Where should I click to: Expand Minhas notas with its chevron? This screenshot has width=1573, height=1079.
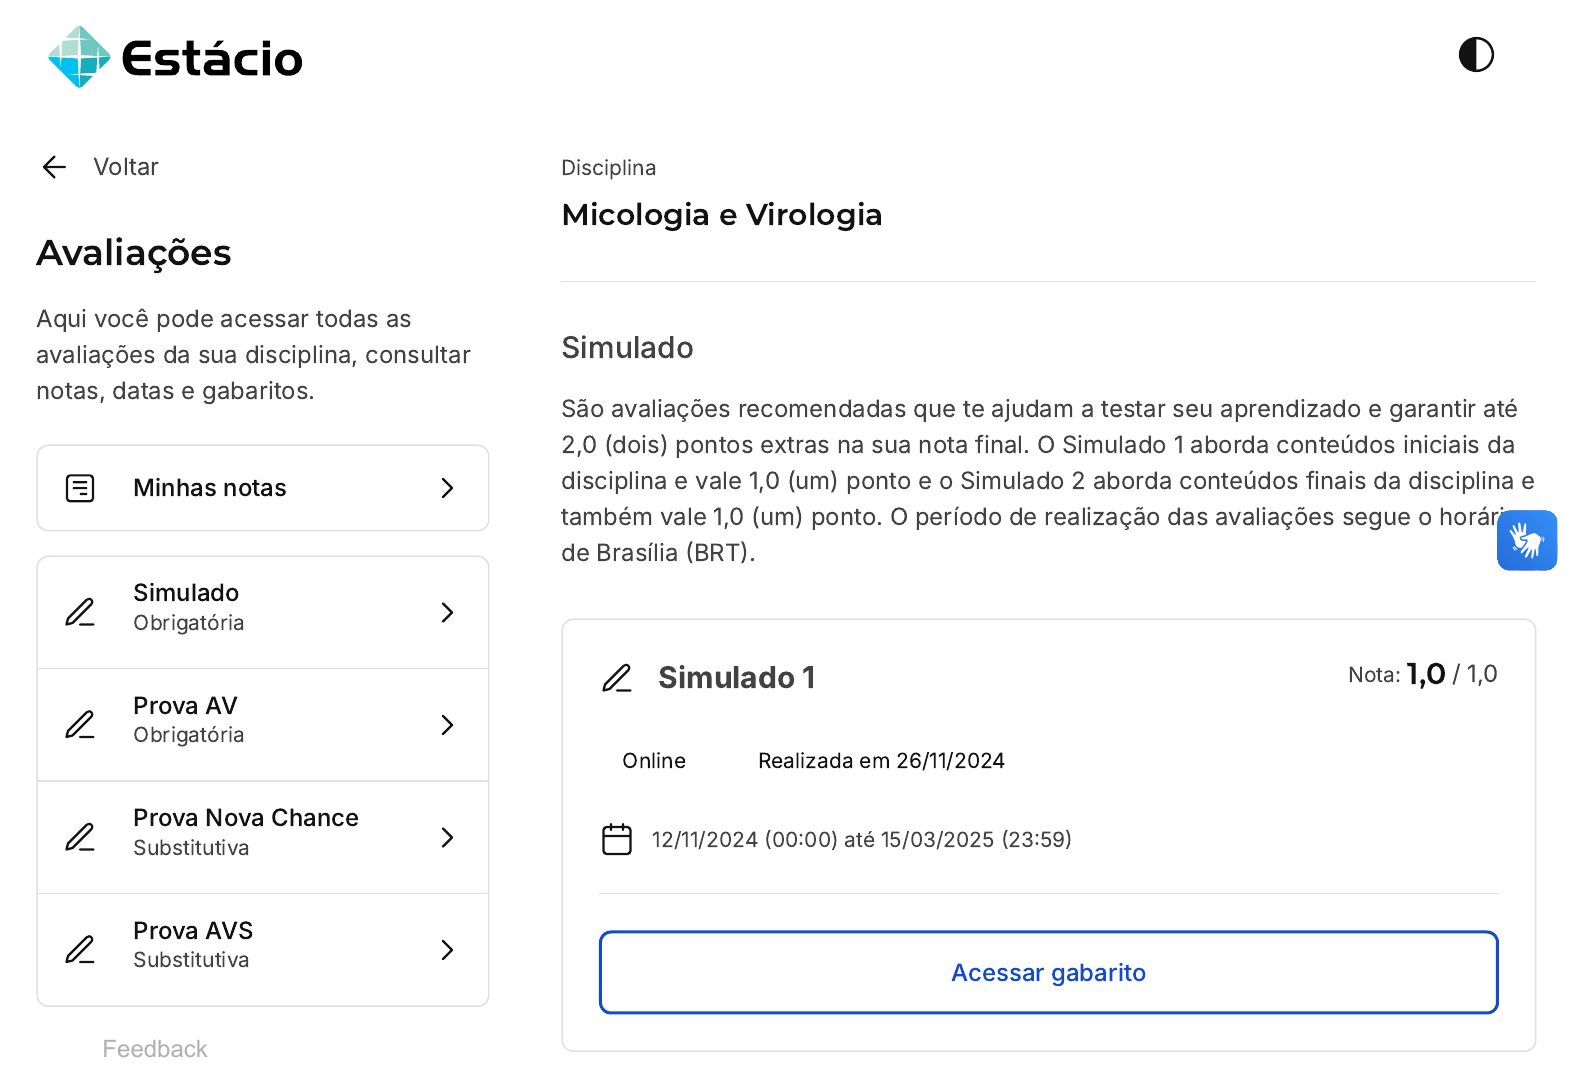click(447, 488)
